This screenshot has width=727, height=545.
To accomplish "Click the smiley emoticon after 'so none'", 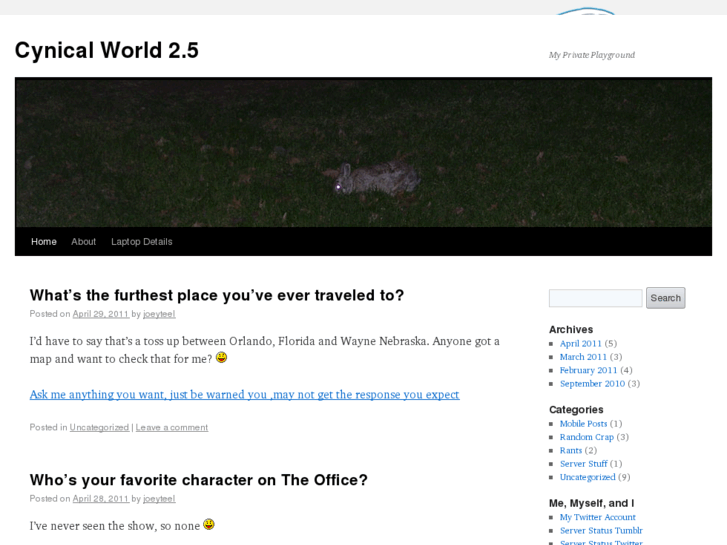I will pos(209,524).
